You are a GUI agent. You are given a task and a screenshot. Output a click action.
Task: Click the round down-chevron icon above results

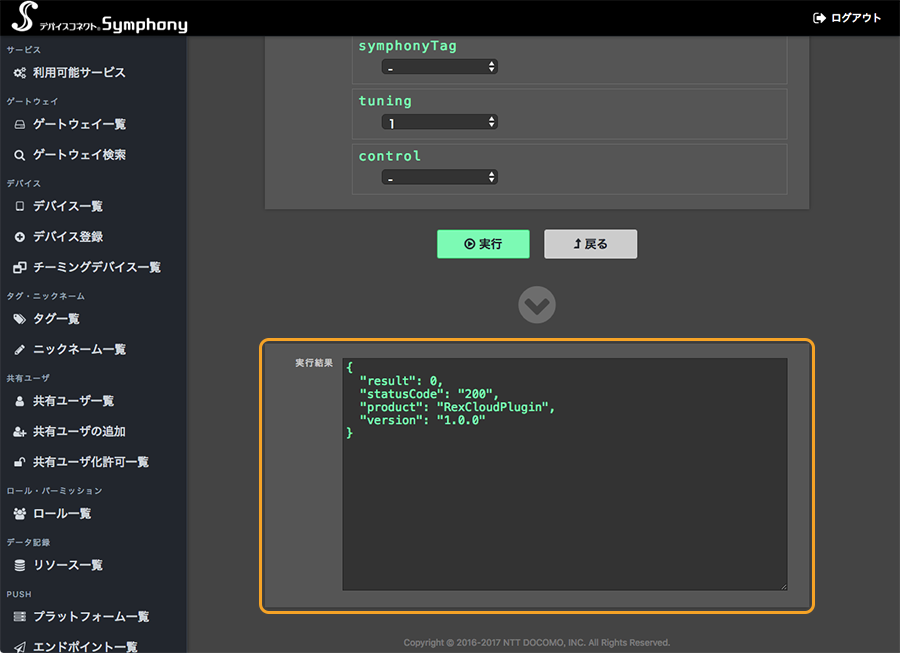point(537,305)
